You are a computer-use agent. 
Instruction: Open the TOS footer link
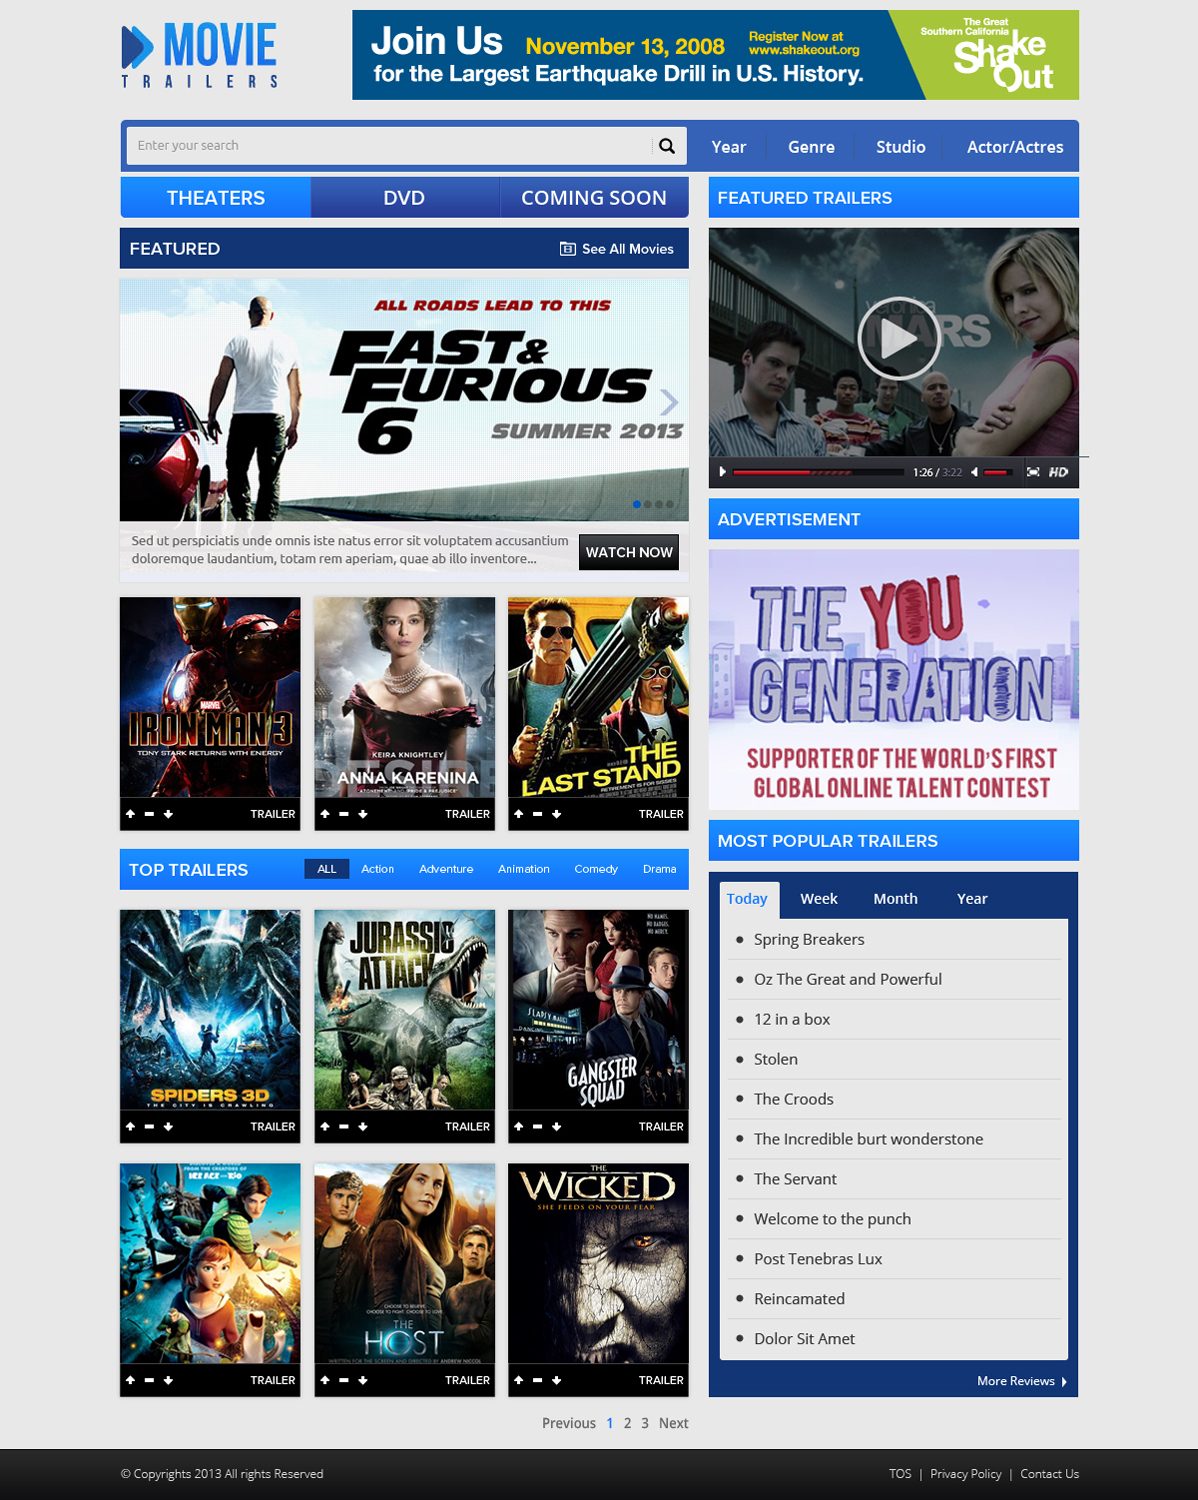900,1474
